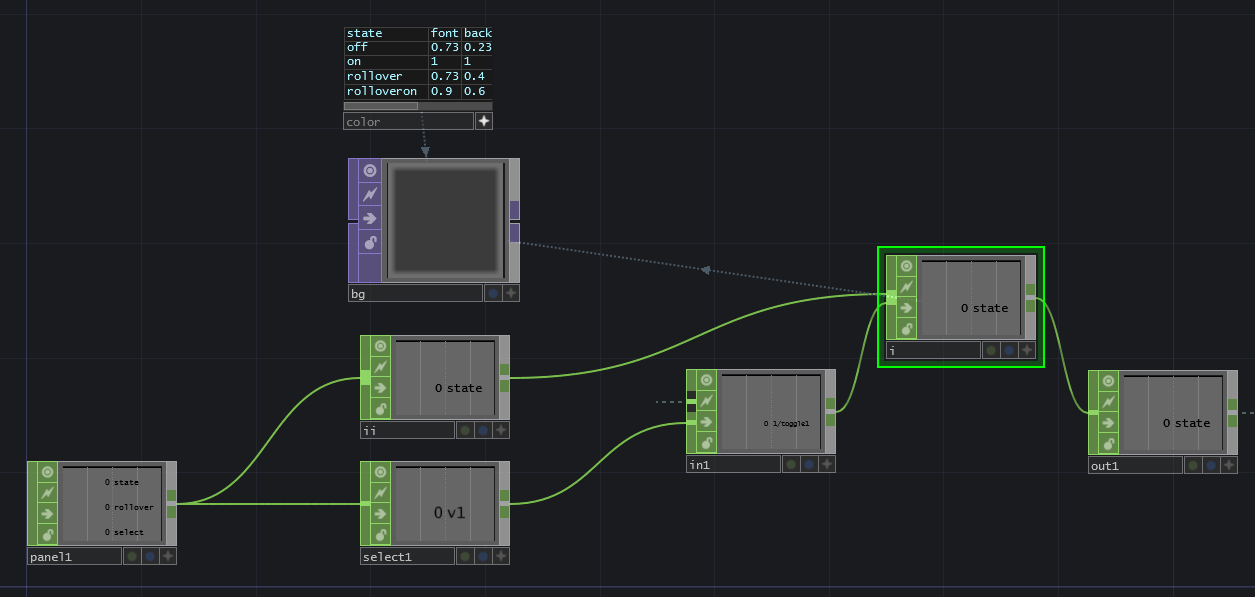Click the bypass arrow flag on select1 node

pyautogui.click(x=380, y=514)
